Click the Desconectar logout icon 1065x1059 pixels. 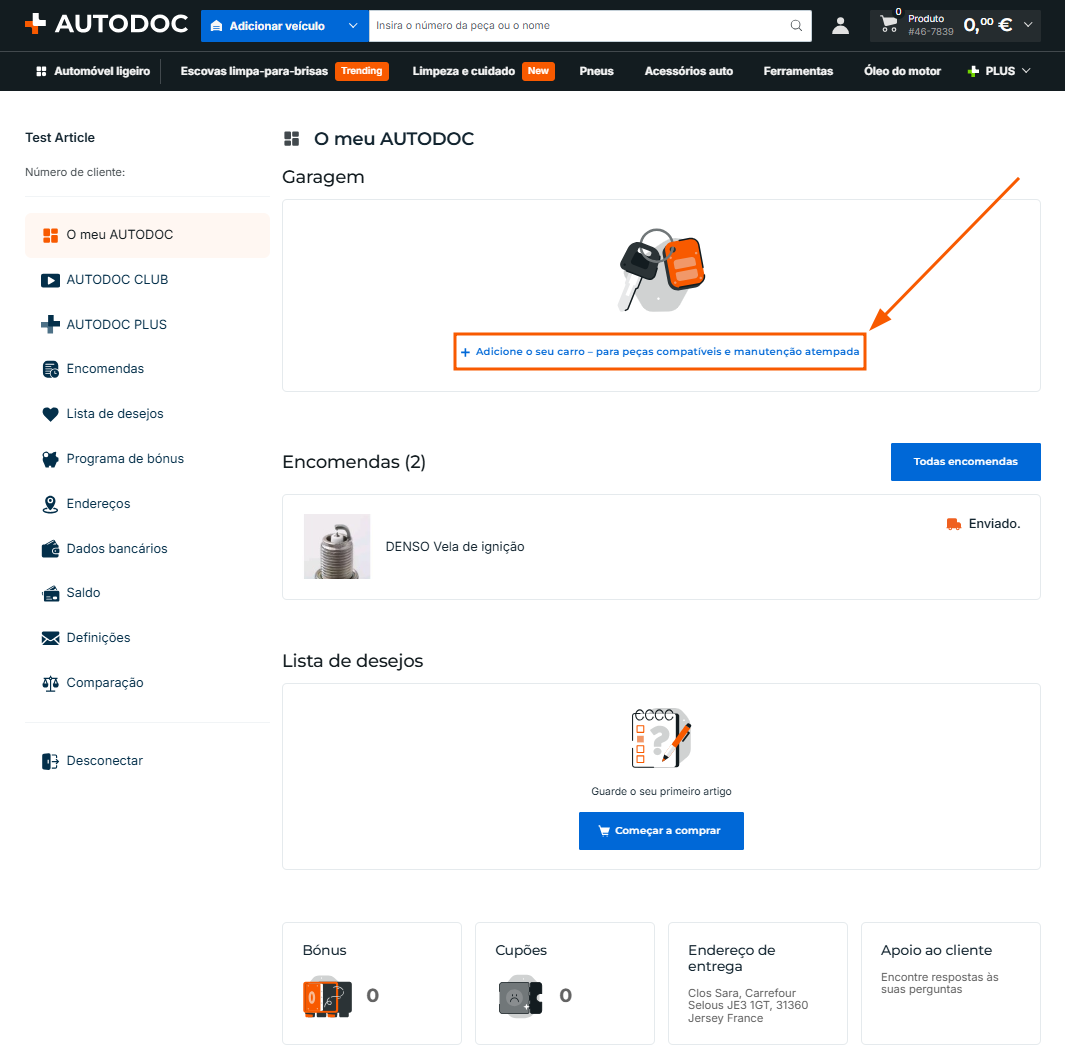tap(50, 761)
